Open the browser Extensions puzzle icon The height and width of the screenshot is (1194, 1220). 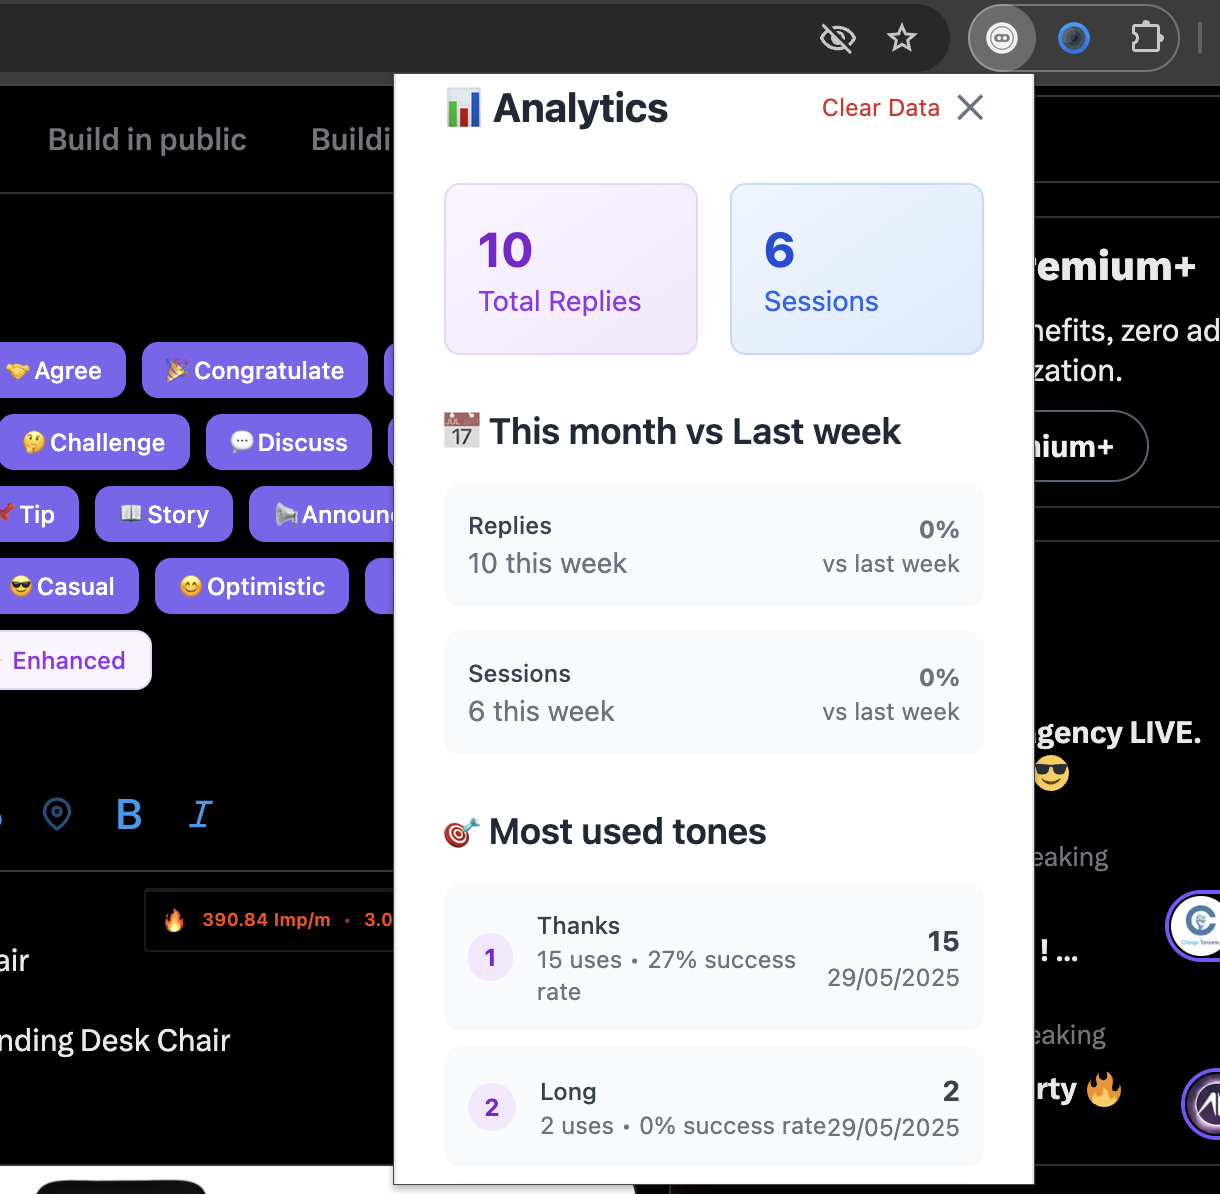[x=1146, y=39]
